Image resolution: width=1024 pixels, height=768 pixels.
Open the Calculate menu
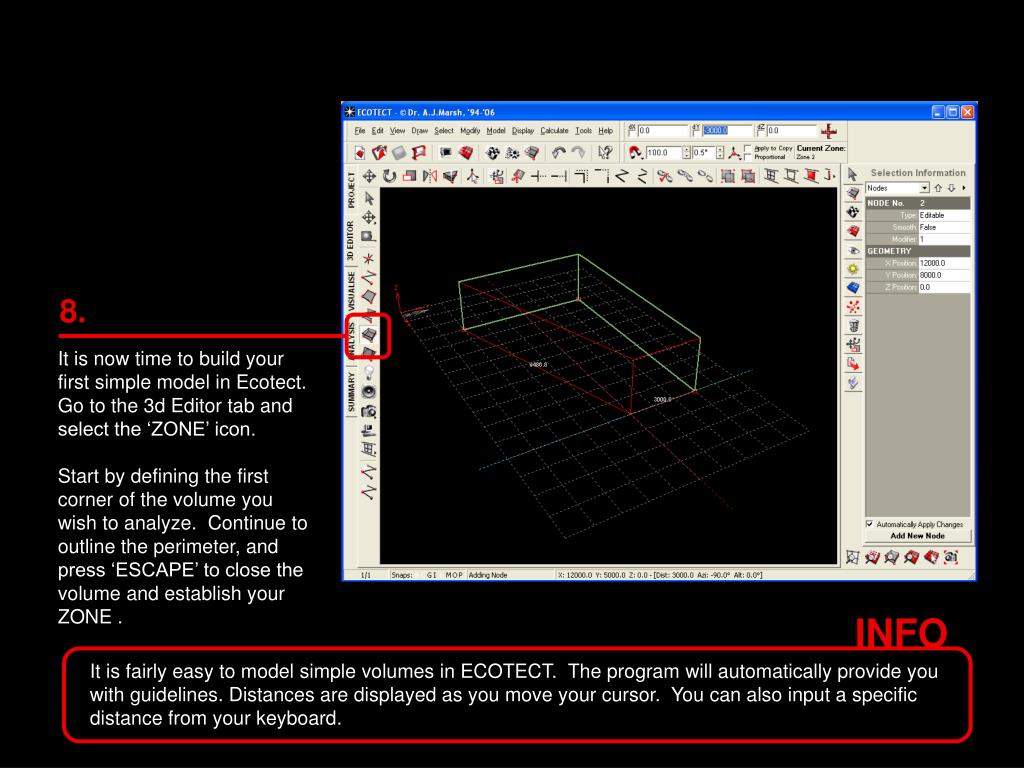point(554,131)
